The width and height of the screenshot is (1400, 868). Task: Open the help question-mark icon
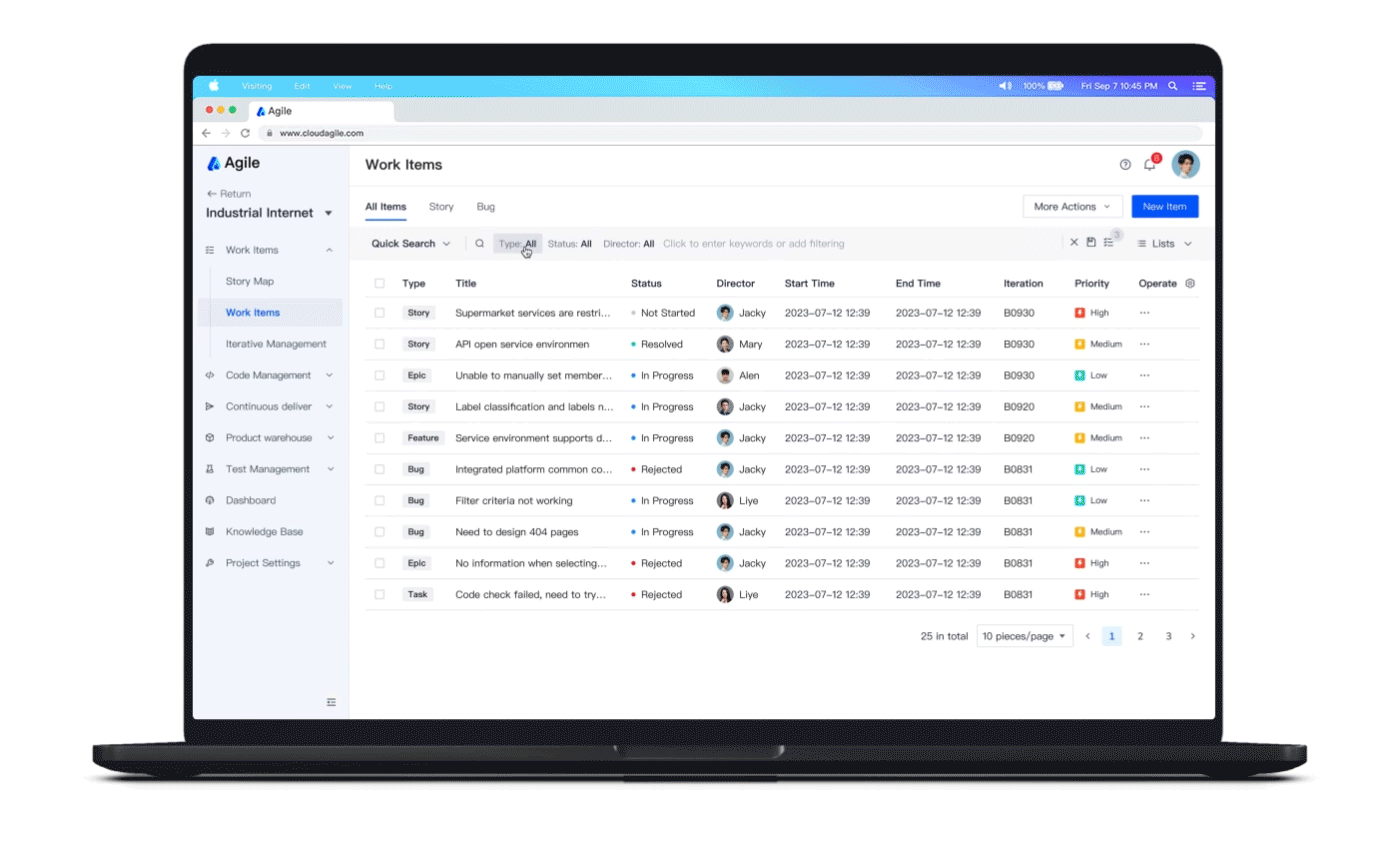click(1125, 165)
